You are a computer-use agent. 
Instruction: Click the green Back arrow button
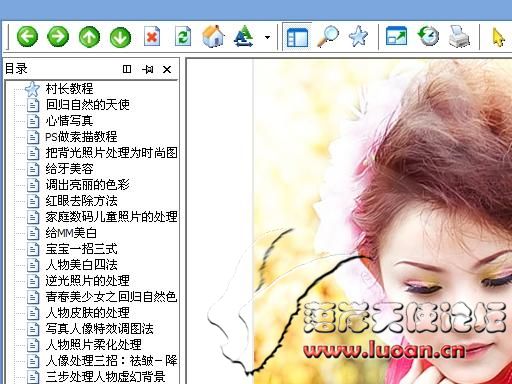(x=27, y=36)
